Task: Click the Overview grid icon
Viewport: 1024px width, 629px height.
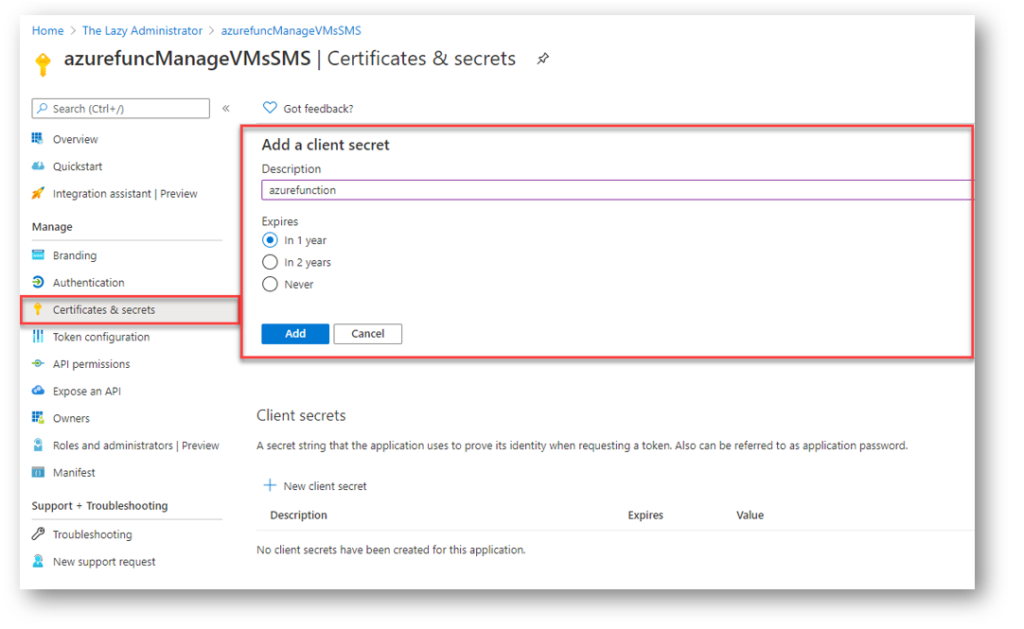Action: 37,138
